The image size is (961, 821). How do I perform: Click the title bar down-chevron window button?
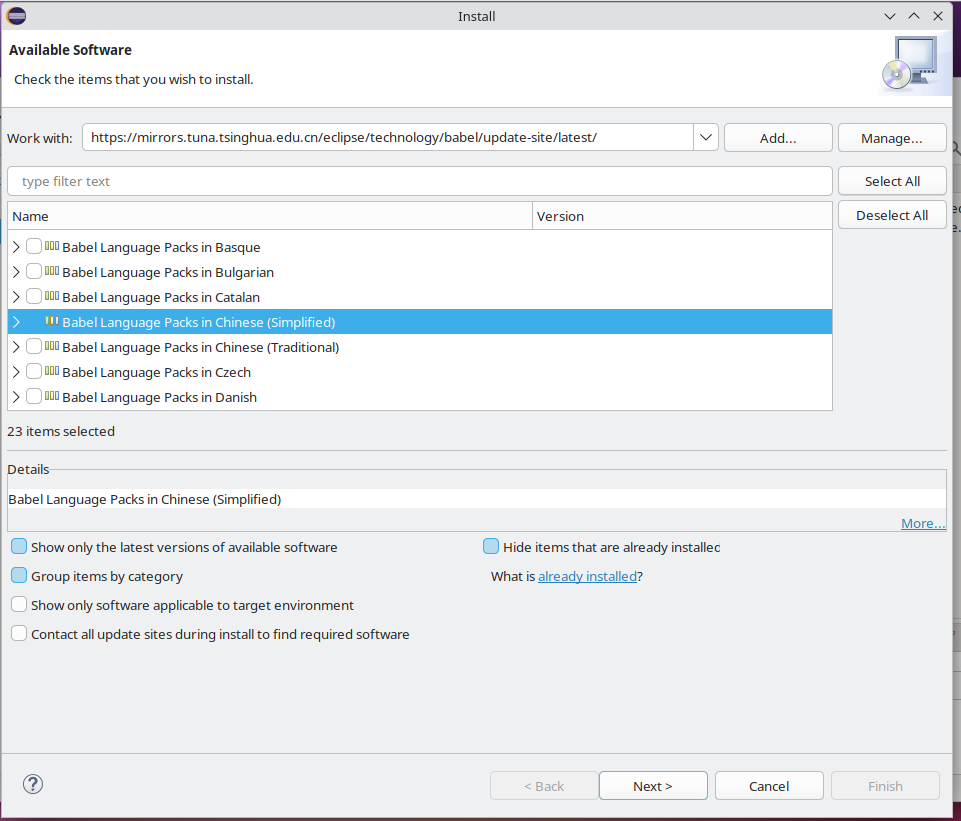[890, 17]
